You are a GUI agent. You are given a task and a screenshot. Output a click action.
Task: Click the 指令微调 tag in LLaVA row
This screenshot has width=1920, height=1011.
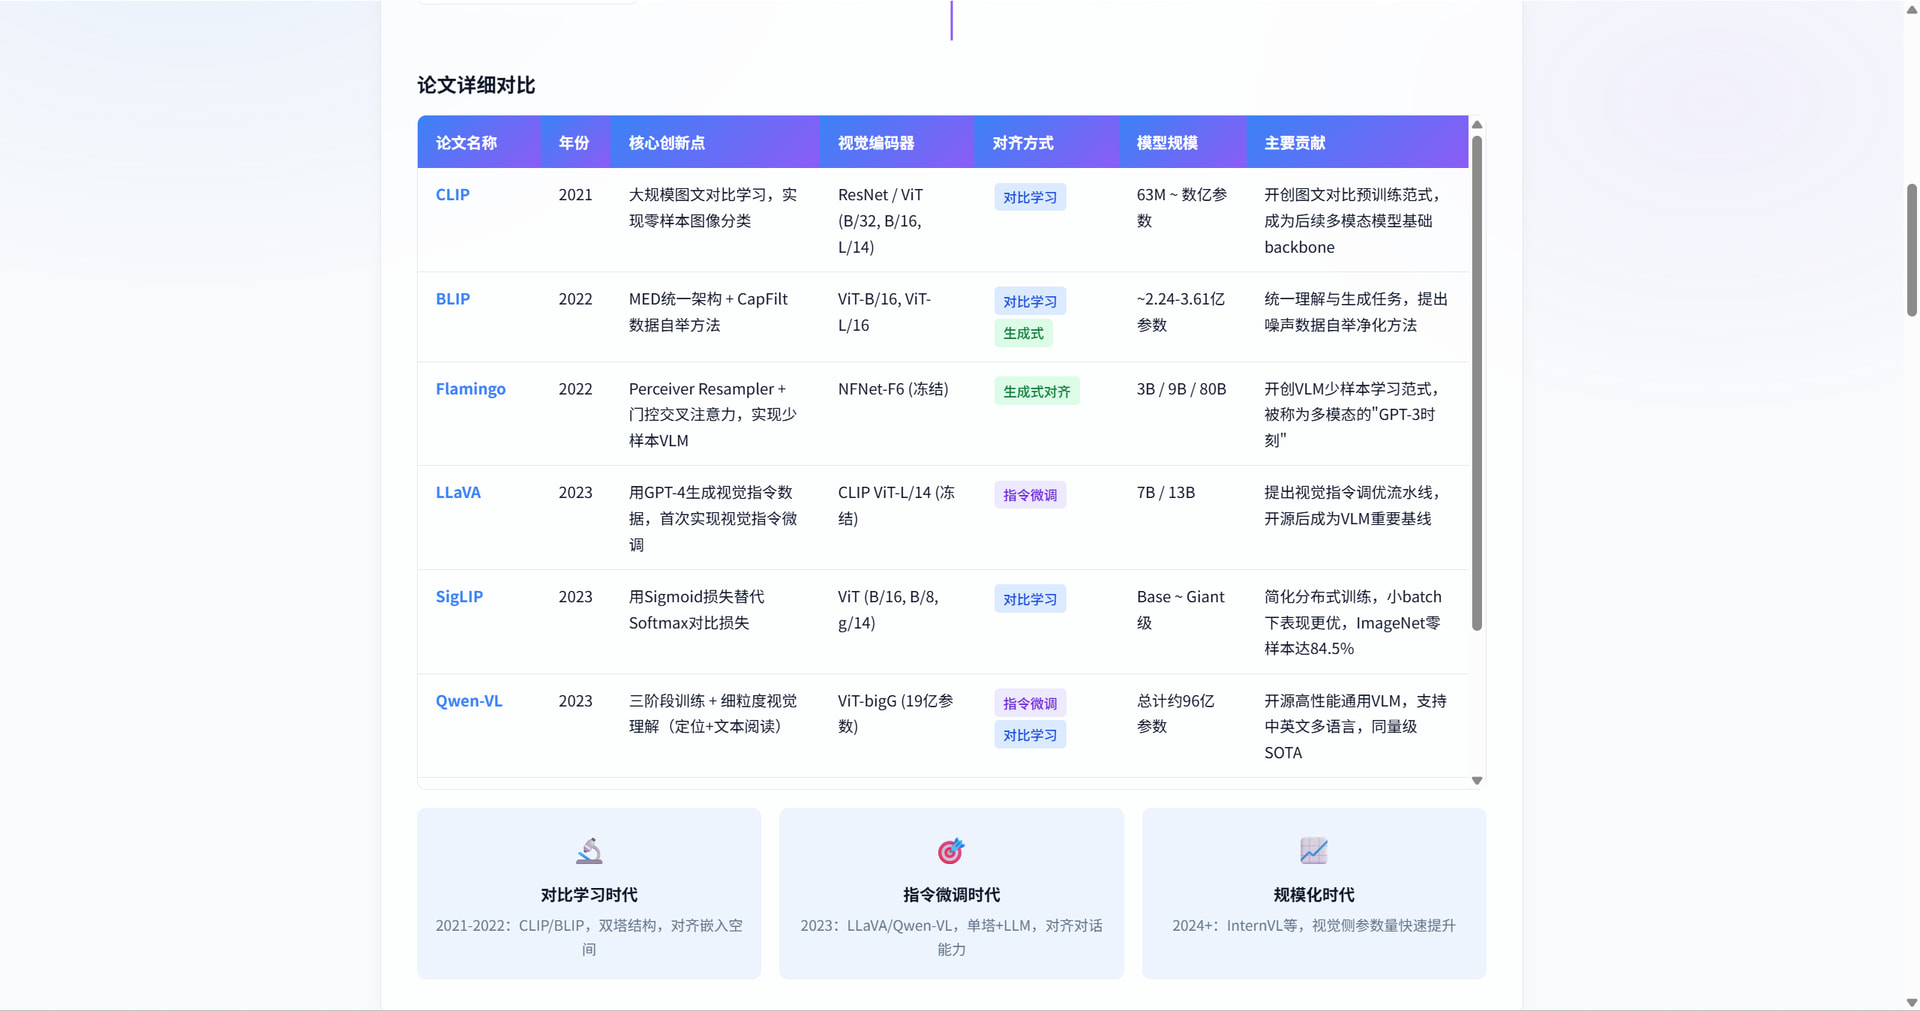click(x=1030, y=495)
